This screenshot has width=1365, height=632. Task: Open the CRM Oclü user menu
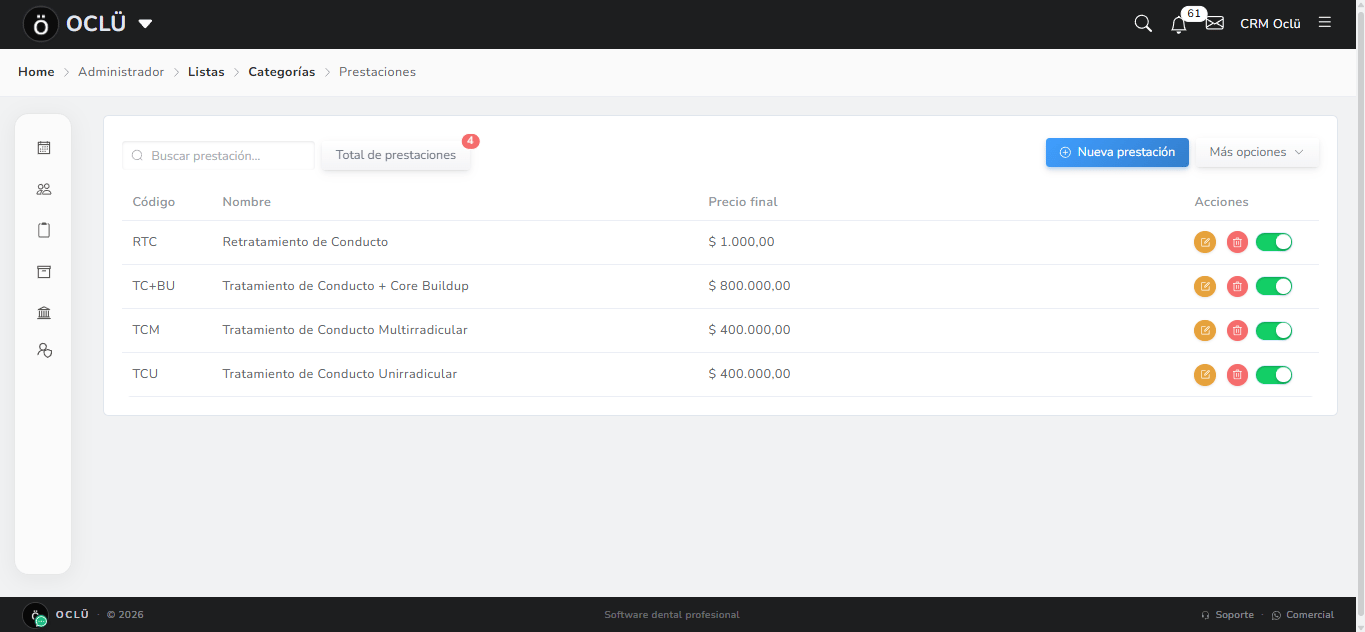click(1270, 23)
